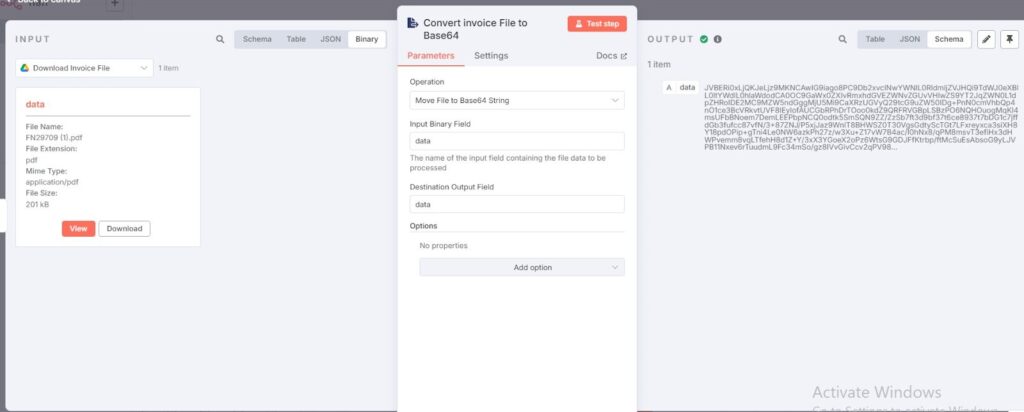
Task: Click the mime type application/pdf
Action: tap(52, 182)
